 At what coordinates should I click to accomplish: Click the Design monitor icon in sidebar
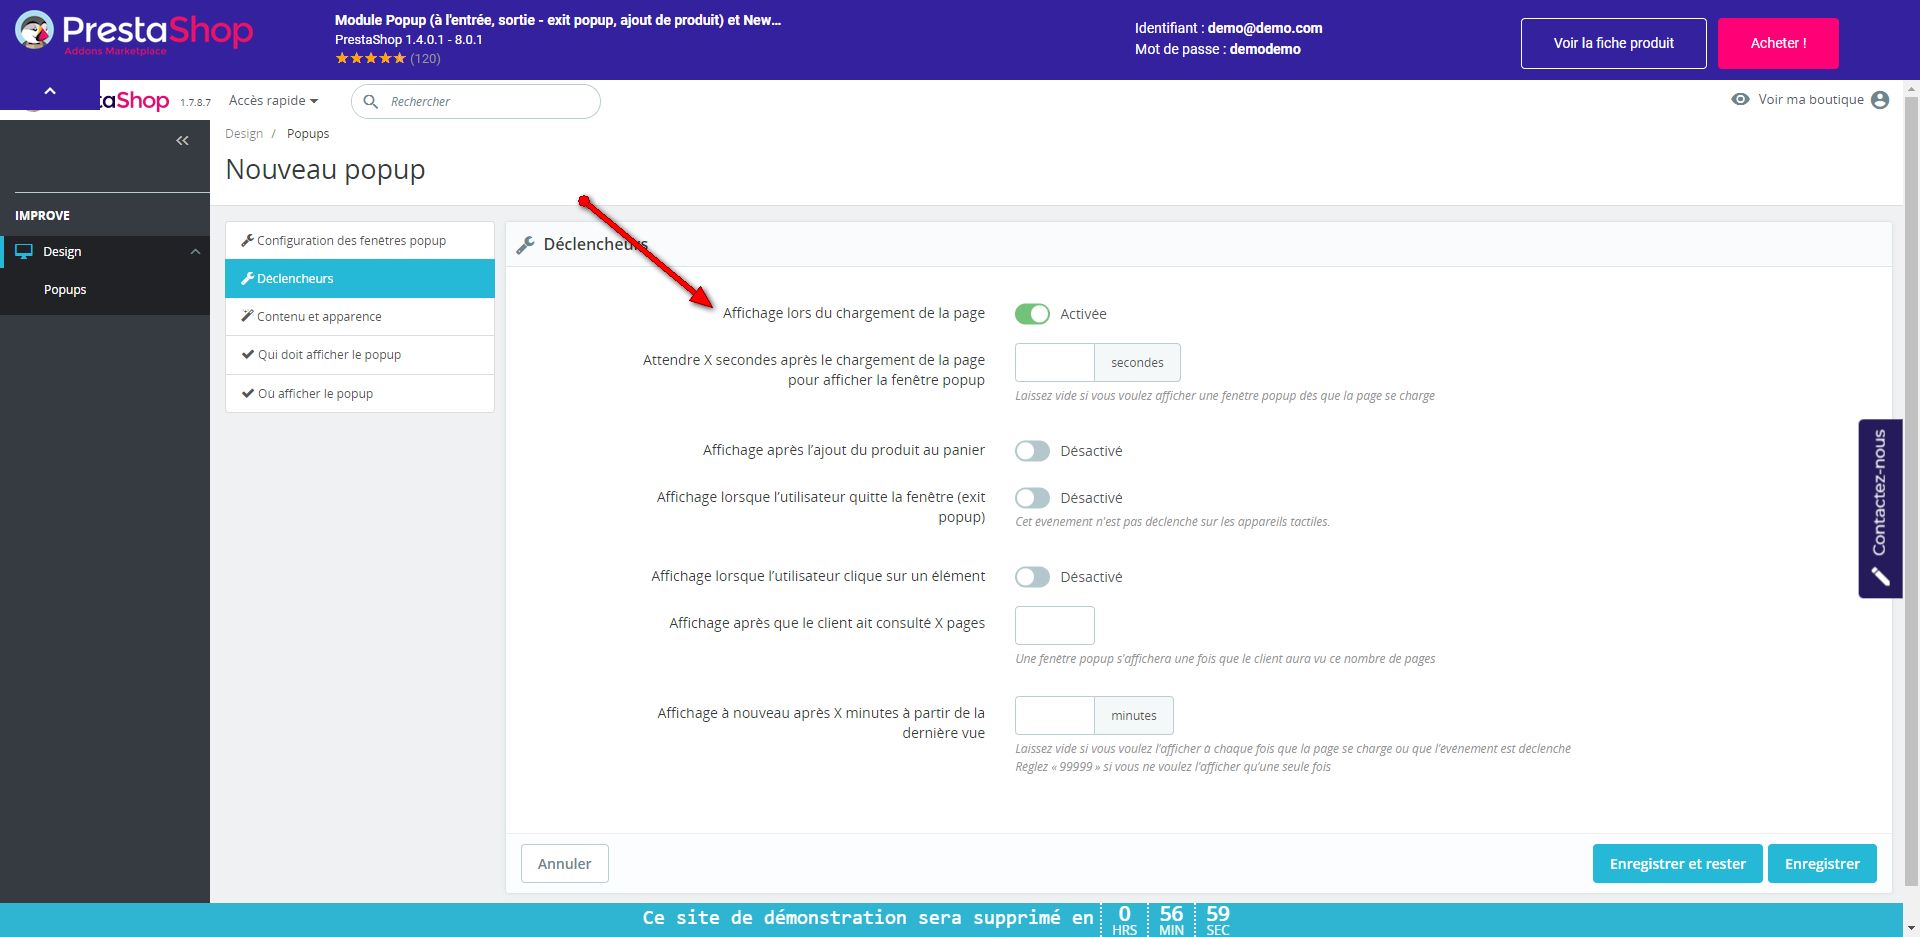coord(24,252)
